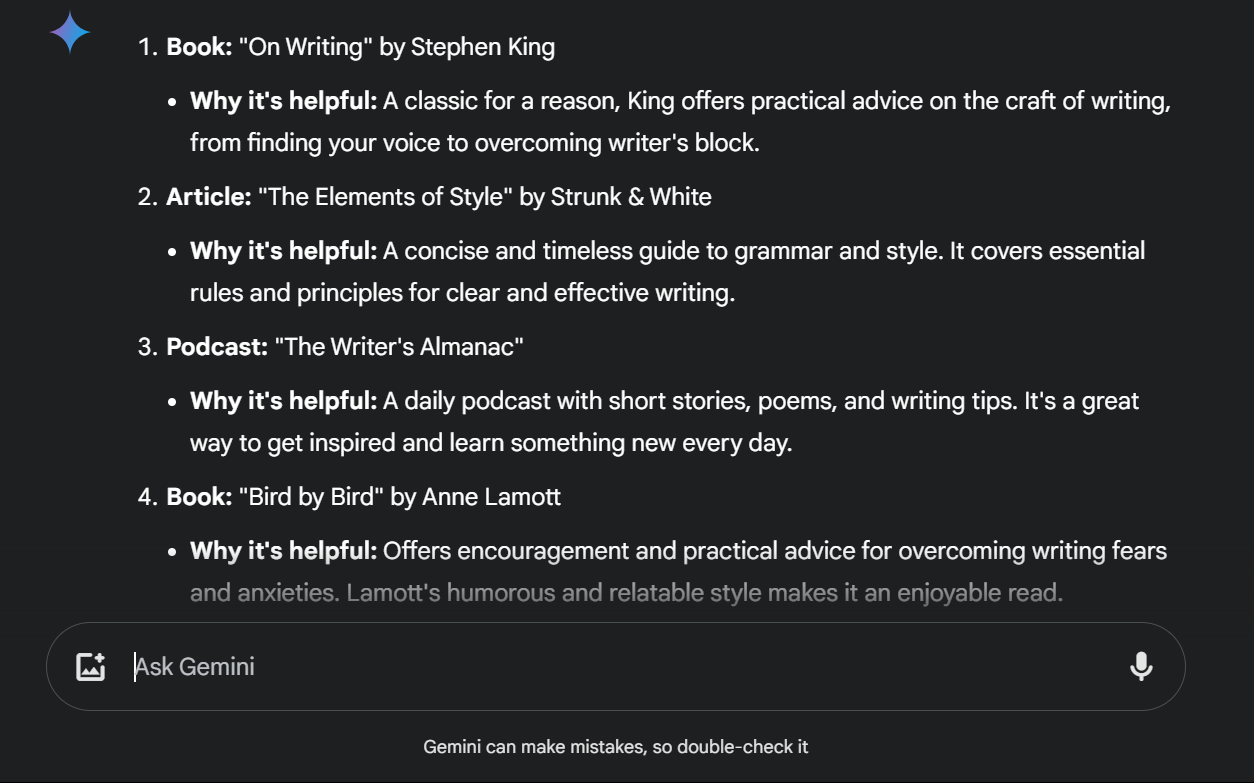Click "Why it's helpful" under Bird by Bird
Screen dimensions: 1254x783
283,551
